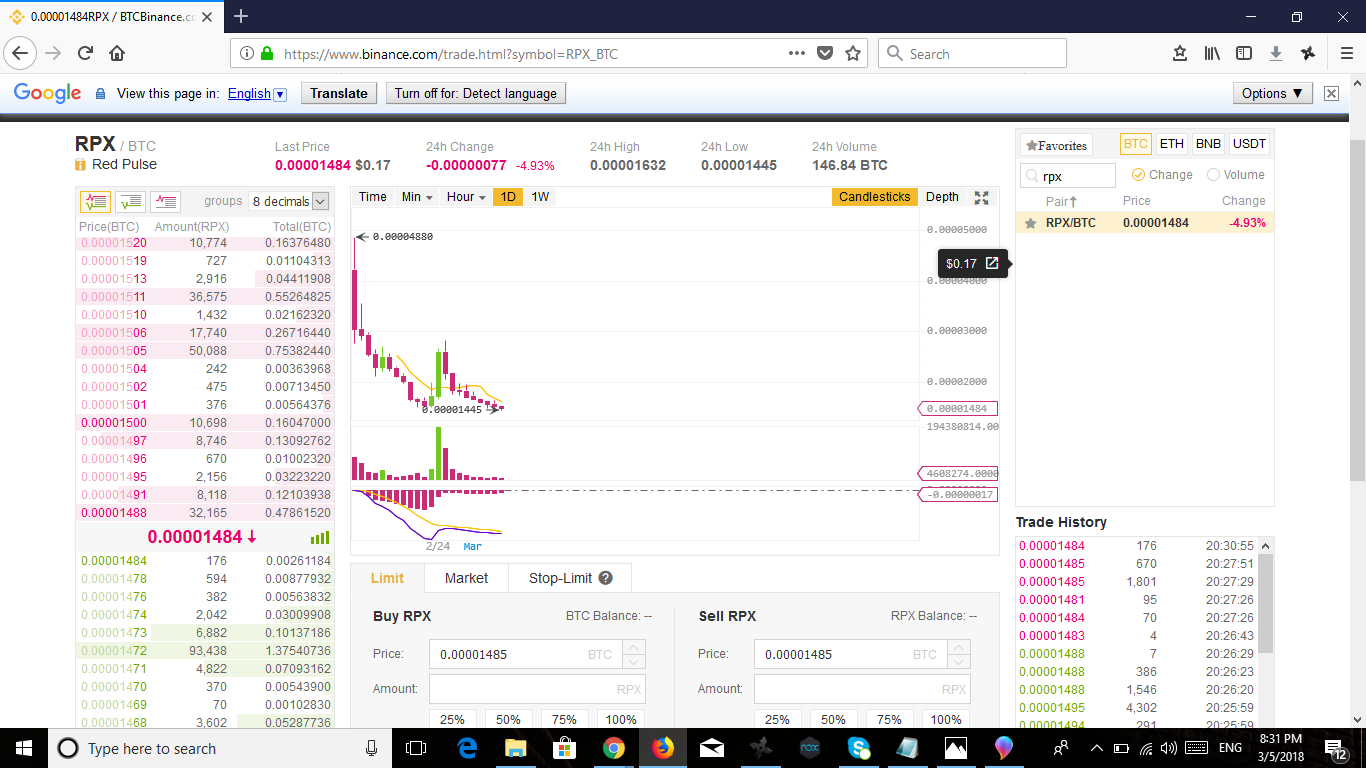Image resolution: width=1366 pixels, height=768 pixels.
Task: Switch market filter to ETH
Action: [1172, 144]
